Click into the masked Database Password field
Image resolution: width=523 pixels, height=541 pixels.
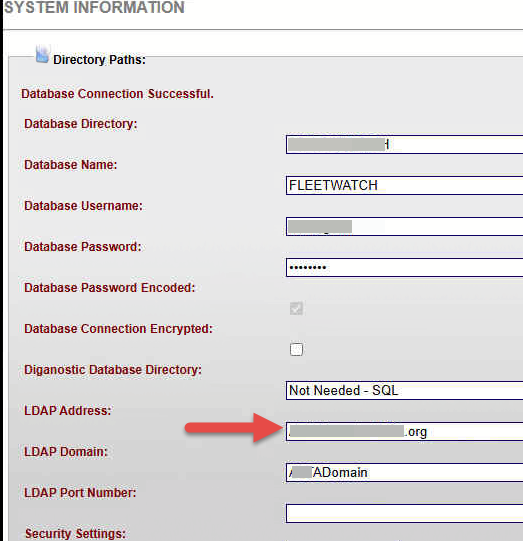click(404, 267)
